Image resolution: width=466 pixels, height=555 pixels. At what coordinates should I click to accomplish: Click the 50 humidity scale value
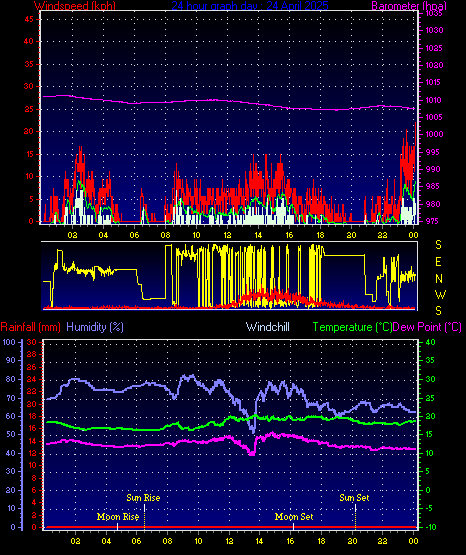coord(11,434)
